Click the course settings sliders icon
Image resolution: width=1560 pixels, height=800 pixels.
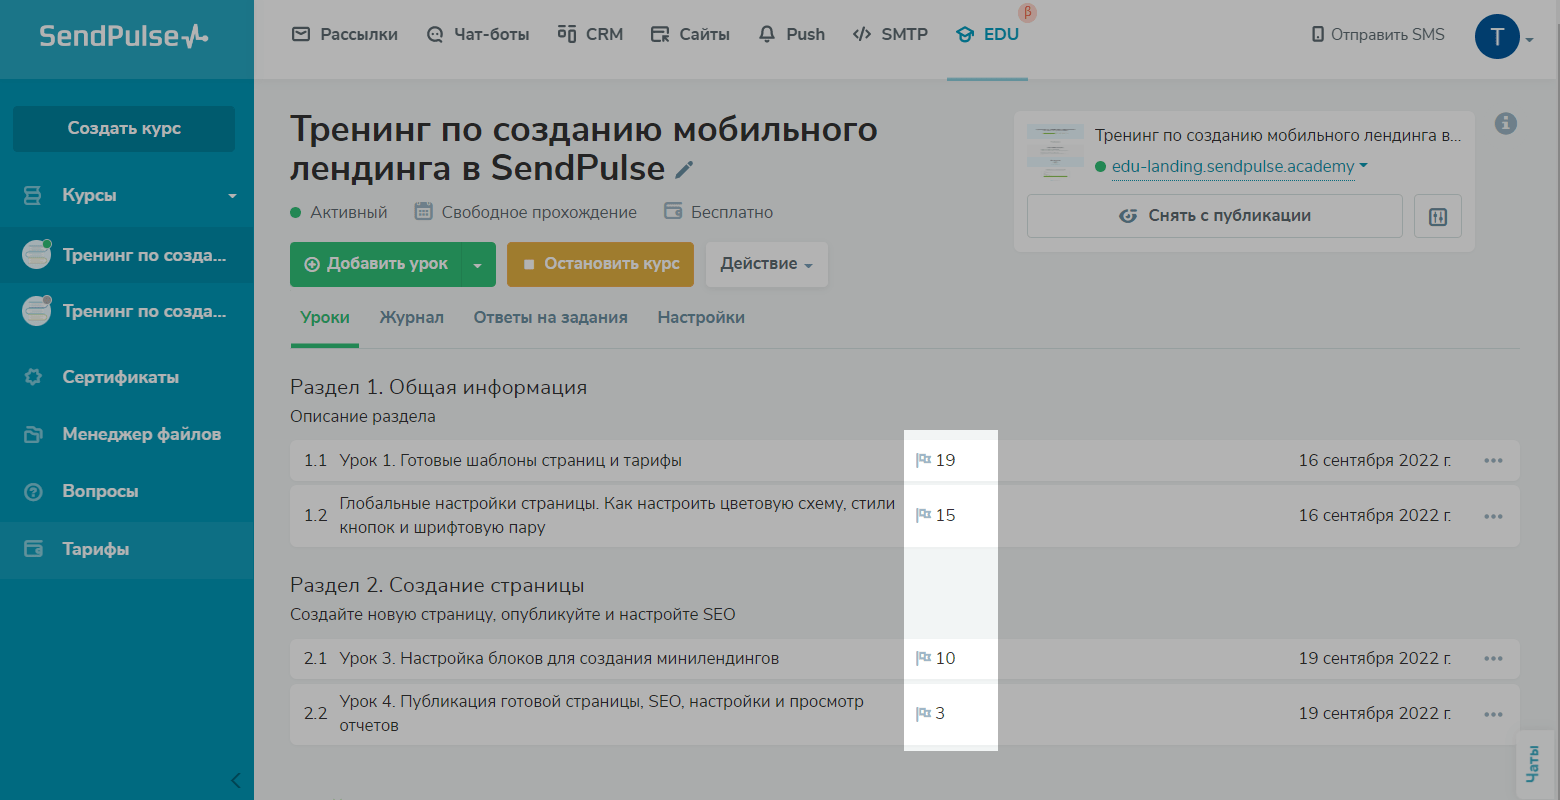click(x=1437, y=216)
